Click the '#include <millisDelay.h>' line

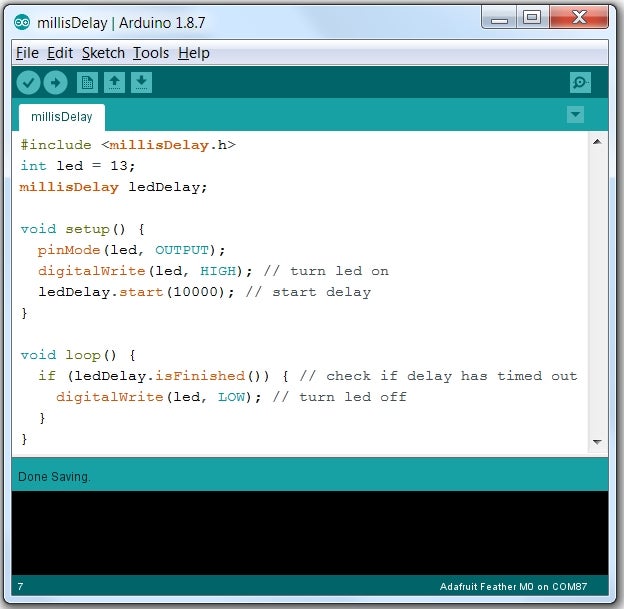click(128, 145)
